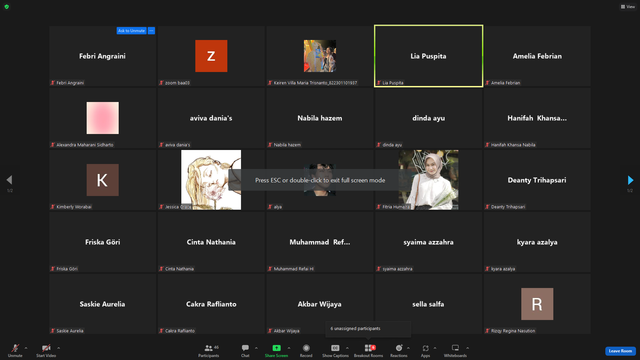Expand caption options caret
This screenshot has height=360, width=640.
tap(347, 348)
